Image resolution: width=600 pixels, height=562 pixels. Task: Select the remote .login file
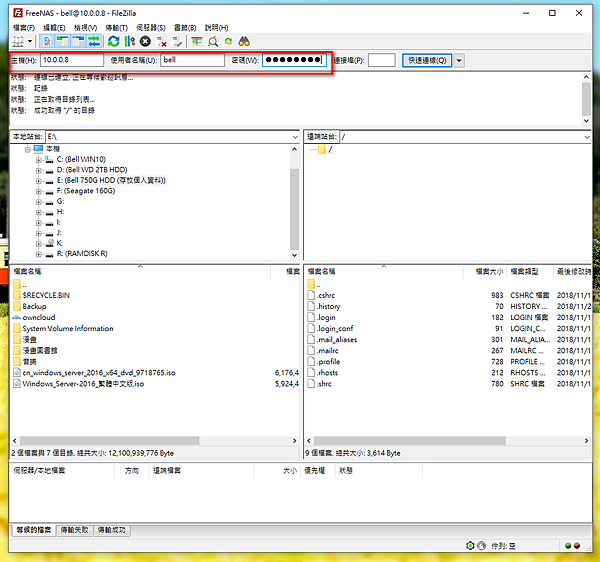[x=326, y=318]
